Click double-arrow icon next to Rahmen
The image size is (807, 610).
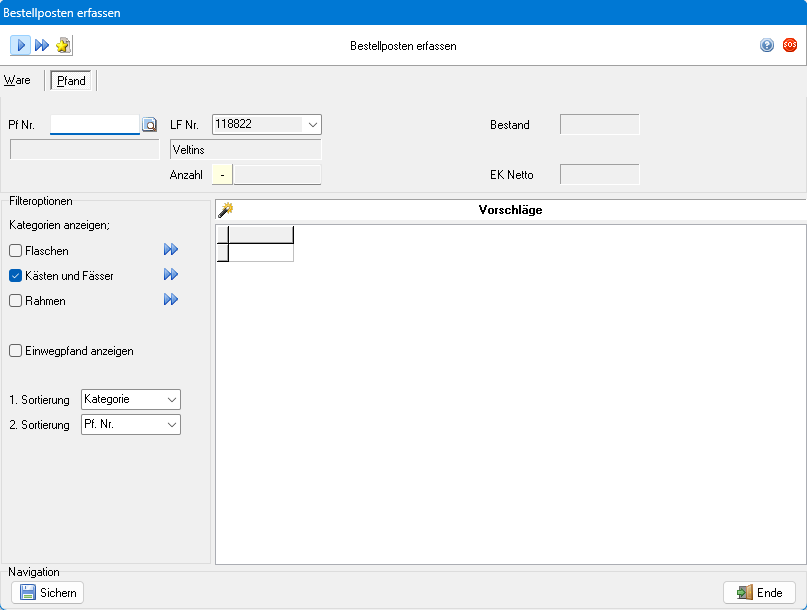171,300
